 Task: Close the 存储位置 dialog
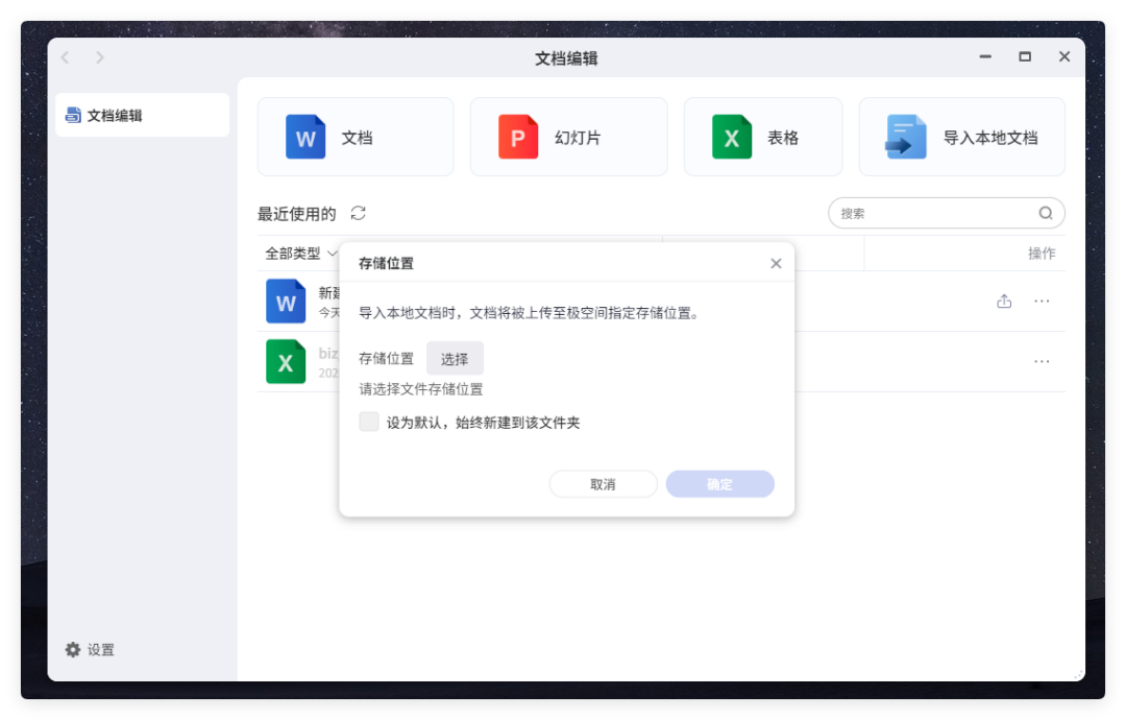point(776,264)
